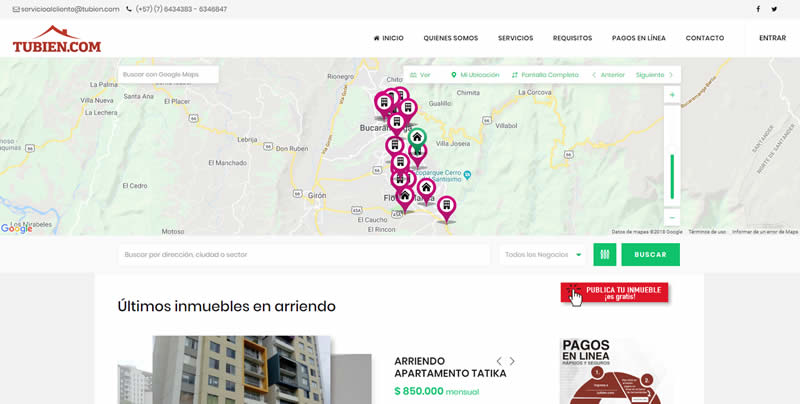Show previous listing with left chevron

click(x=499, y=361)
